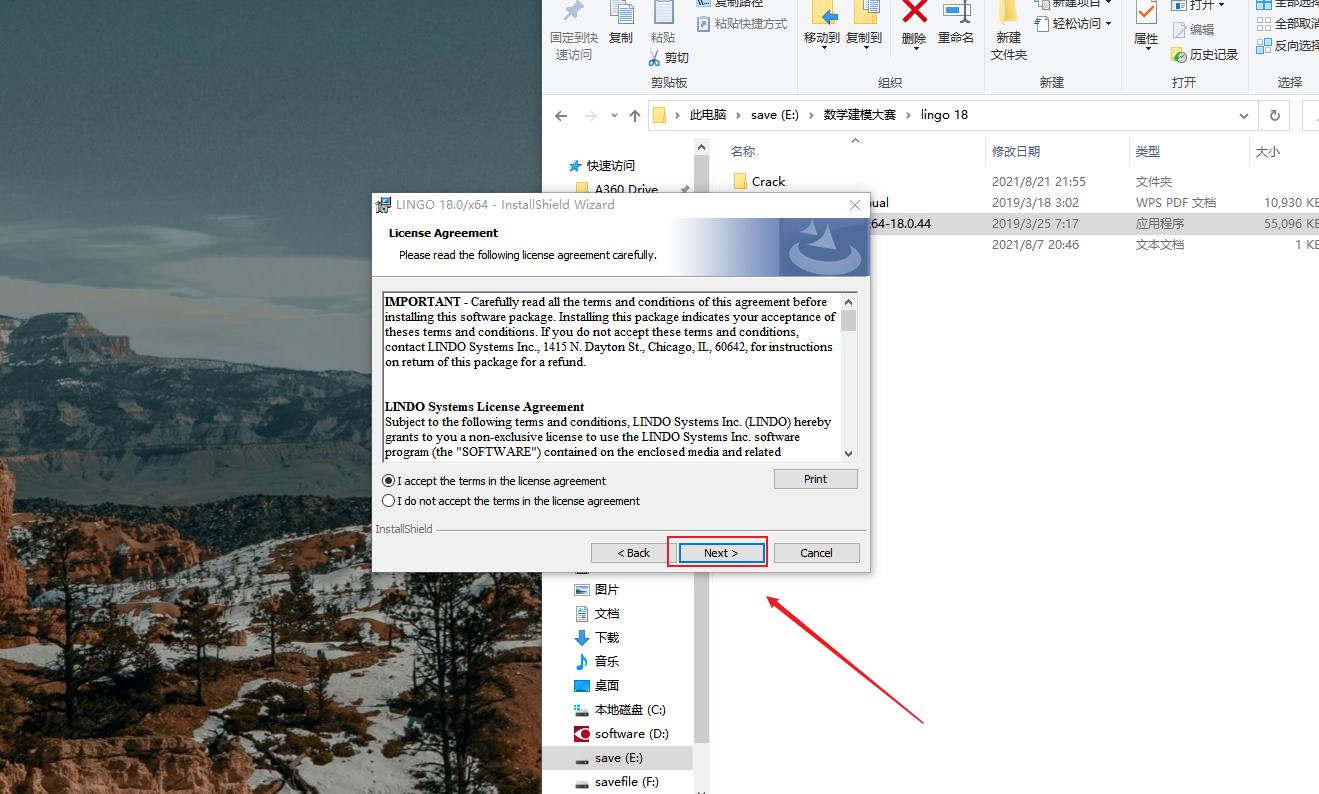1319x794 pixels.
Task: Select savefile (F:) drive in sidebar
Action: pyautogui.click(x=626, y=782)
